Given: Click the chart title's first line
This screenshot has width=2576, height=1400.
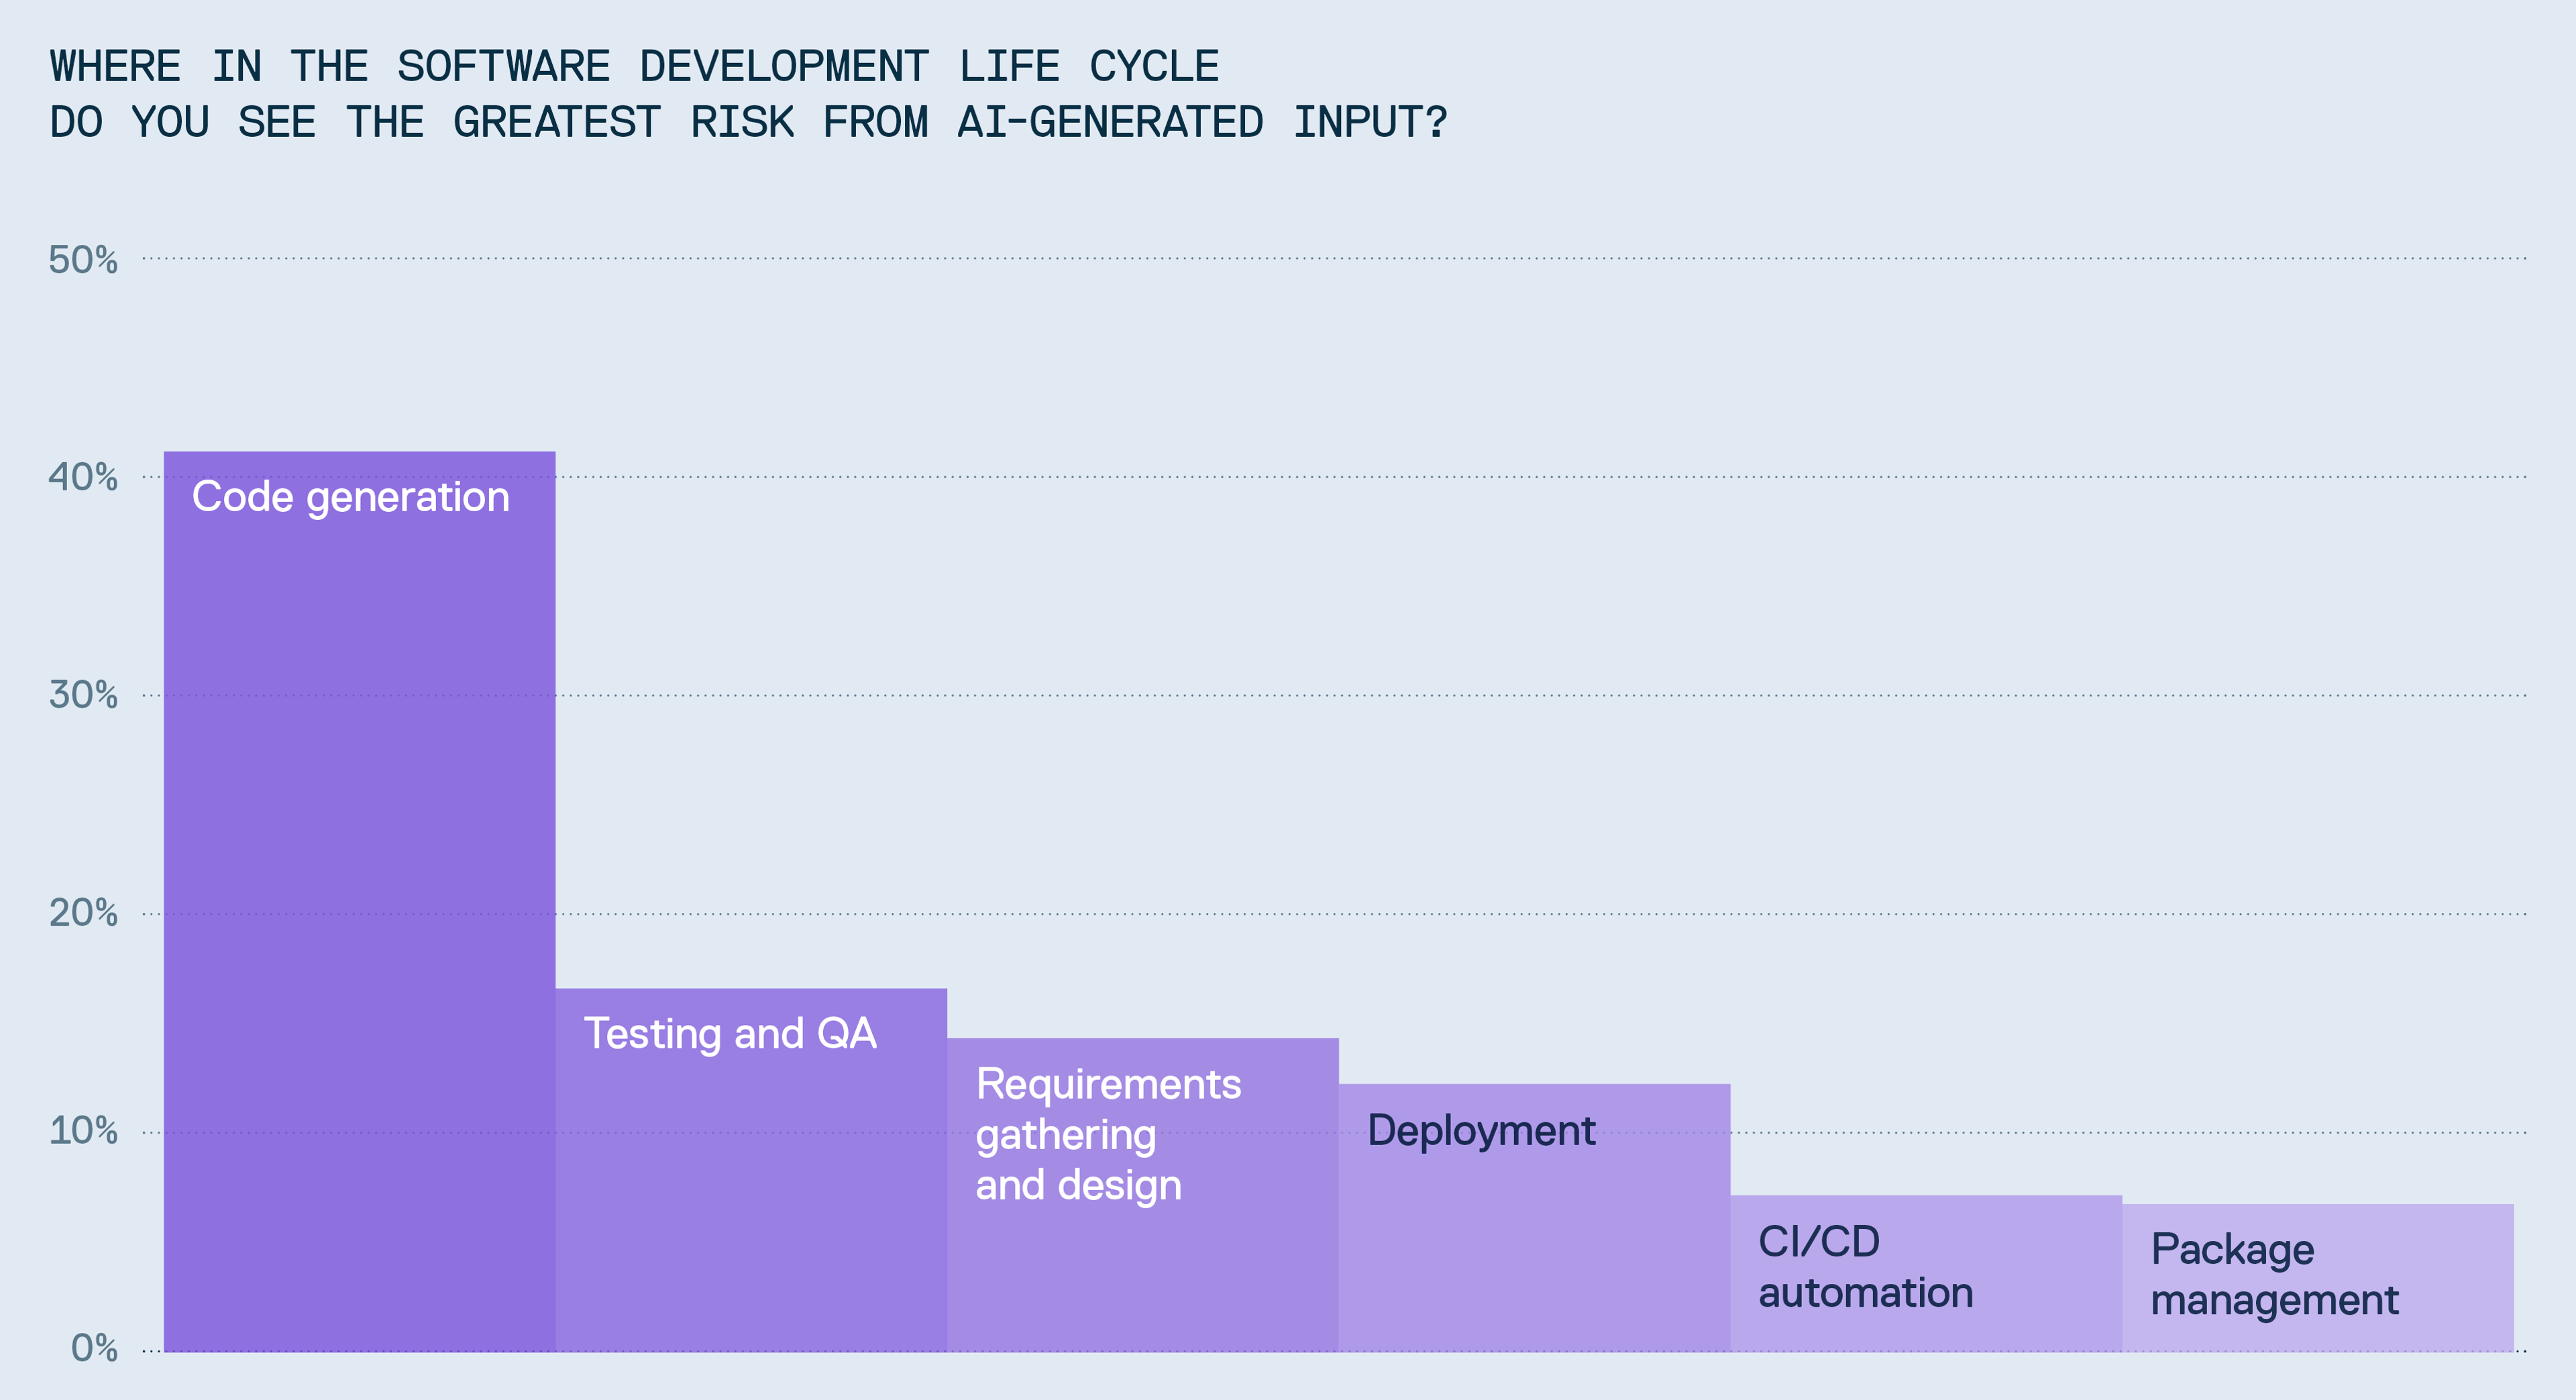Looking at the screenshot, I should click(634, 67).
